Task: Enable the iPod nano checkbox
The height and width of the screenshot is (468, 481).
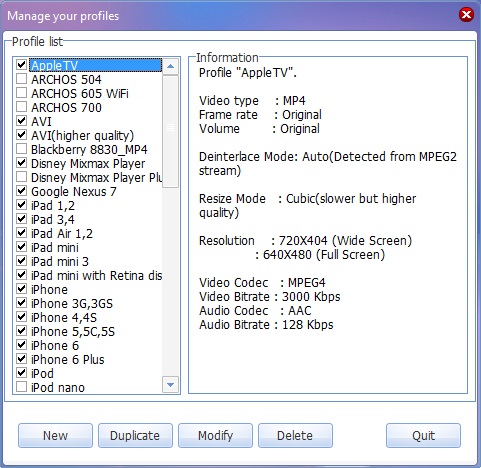Action: tap(22, 387)
